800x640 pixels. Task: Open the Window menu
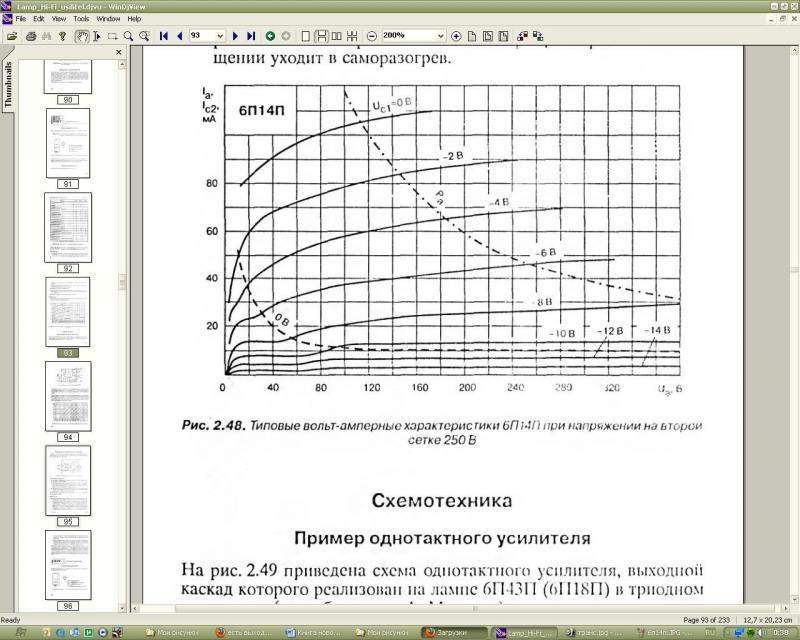coord(108,19)
